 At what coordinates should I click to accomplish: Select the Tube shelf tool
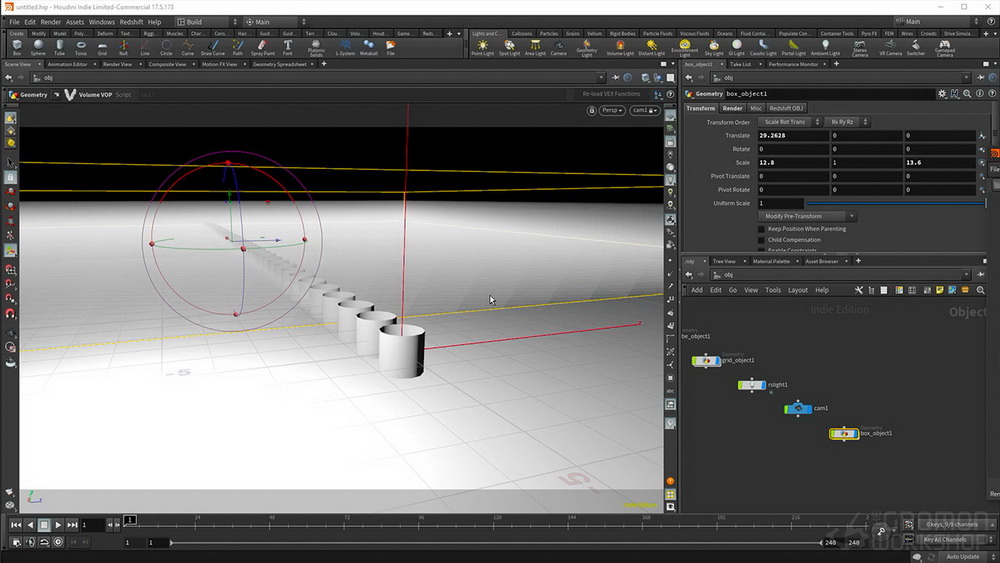point(59,48)
